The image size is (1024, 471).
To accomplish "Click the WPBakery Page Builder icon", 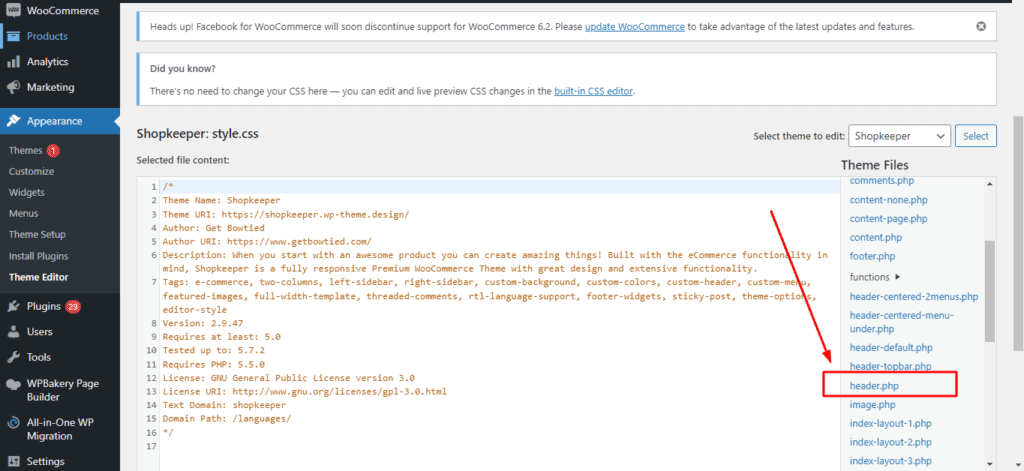I will [12, 384].
